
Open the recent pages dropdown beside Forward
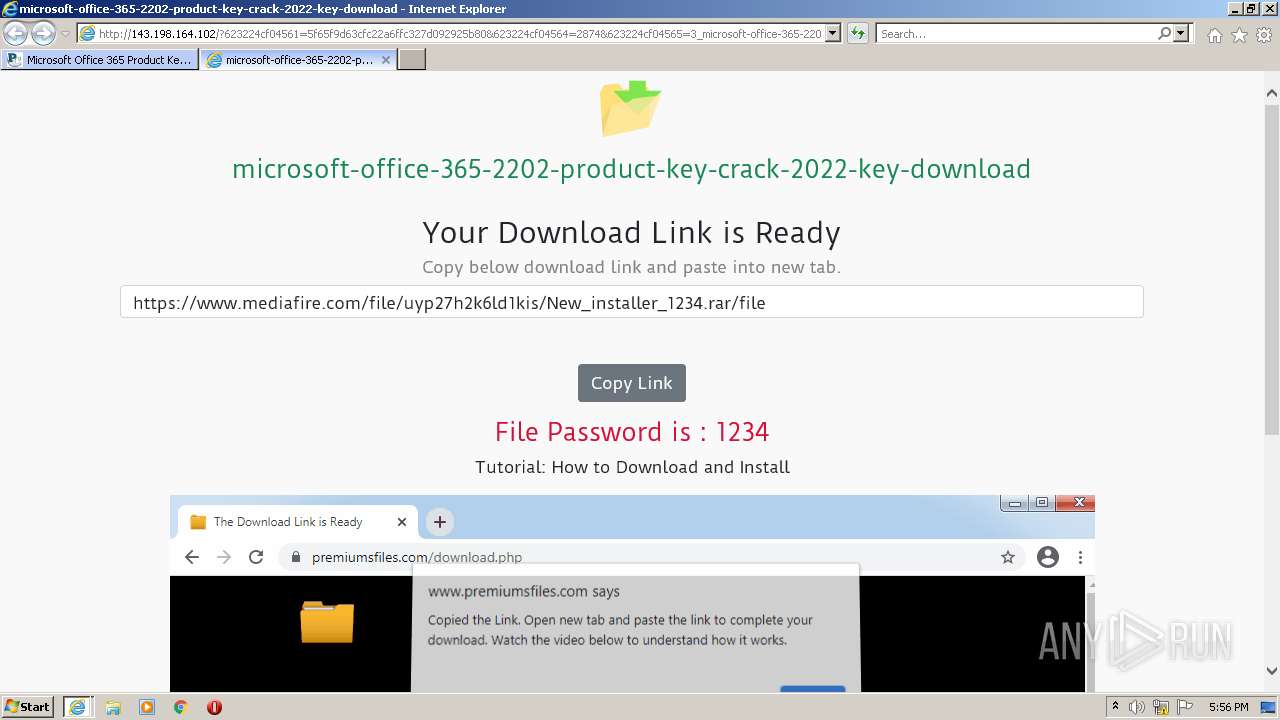65,34
